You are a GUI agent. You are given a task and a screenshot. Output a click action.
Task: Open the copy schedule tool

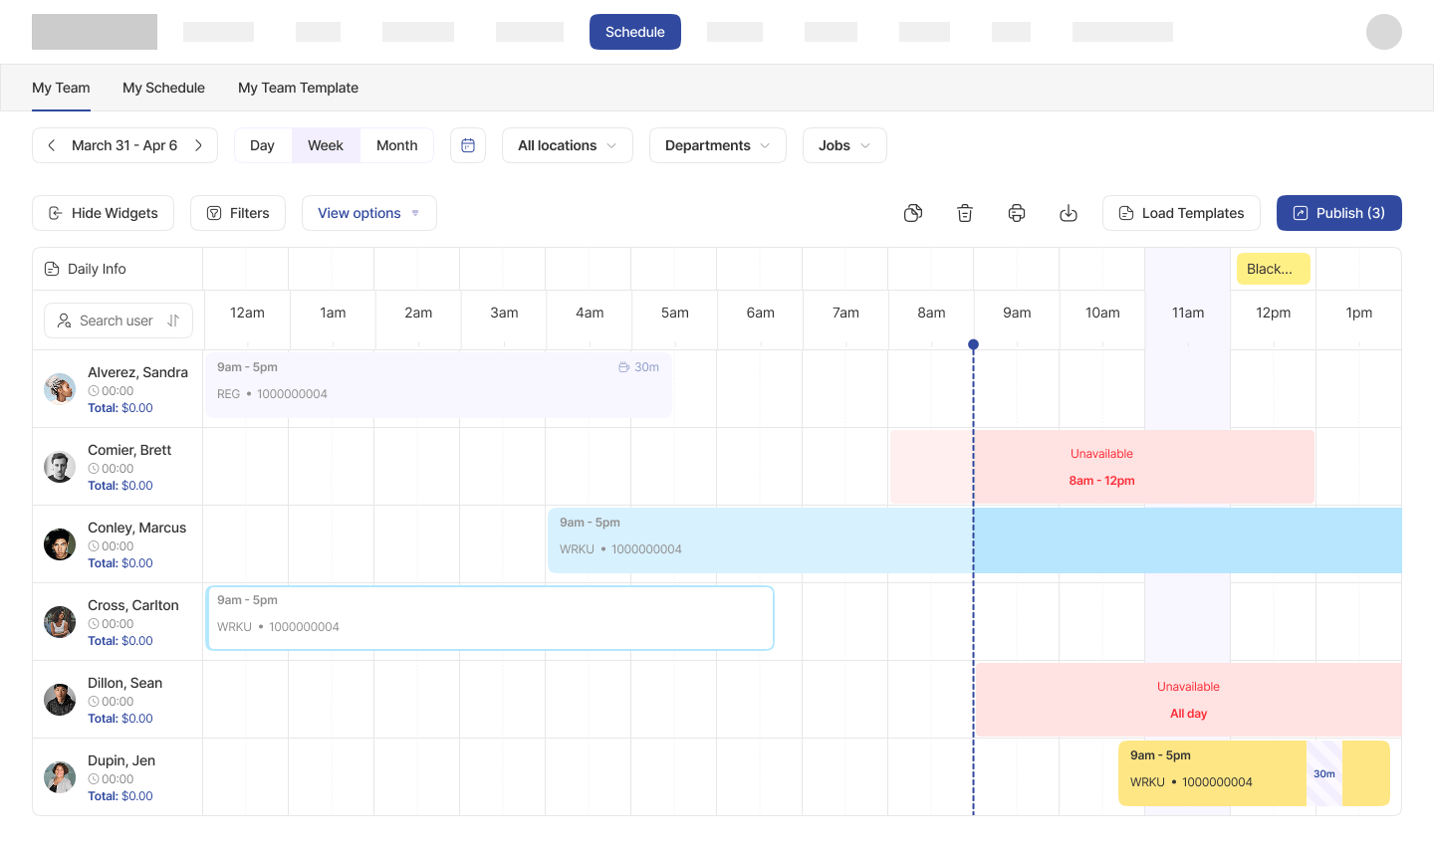(912, 212)
